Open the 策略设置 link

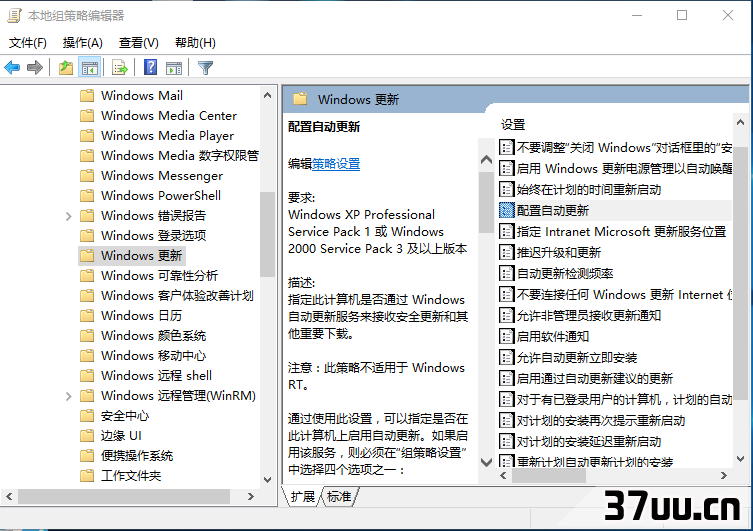pyautogui.click(x=336, y=164)
